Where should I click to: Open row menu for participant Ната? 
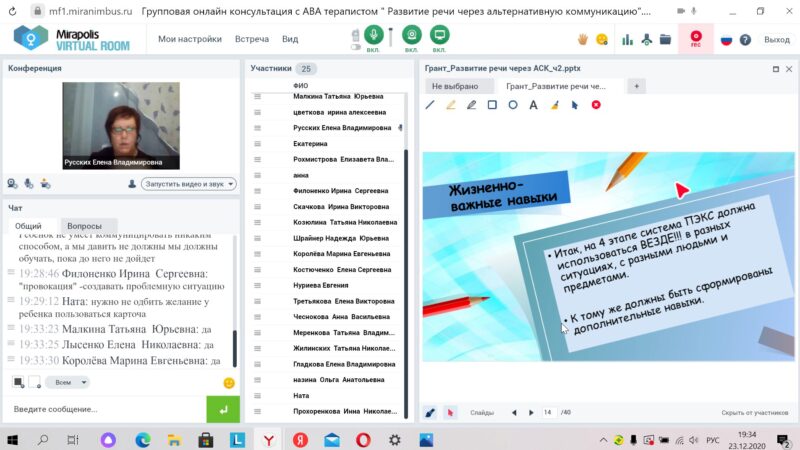point(257,395)
